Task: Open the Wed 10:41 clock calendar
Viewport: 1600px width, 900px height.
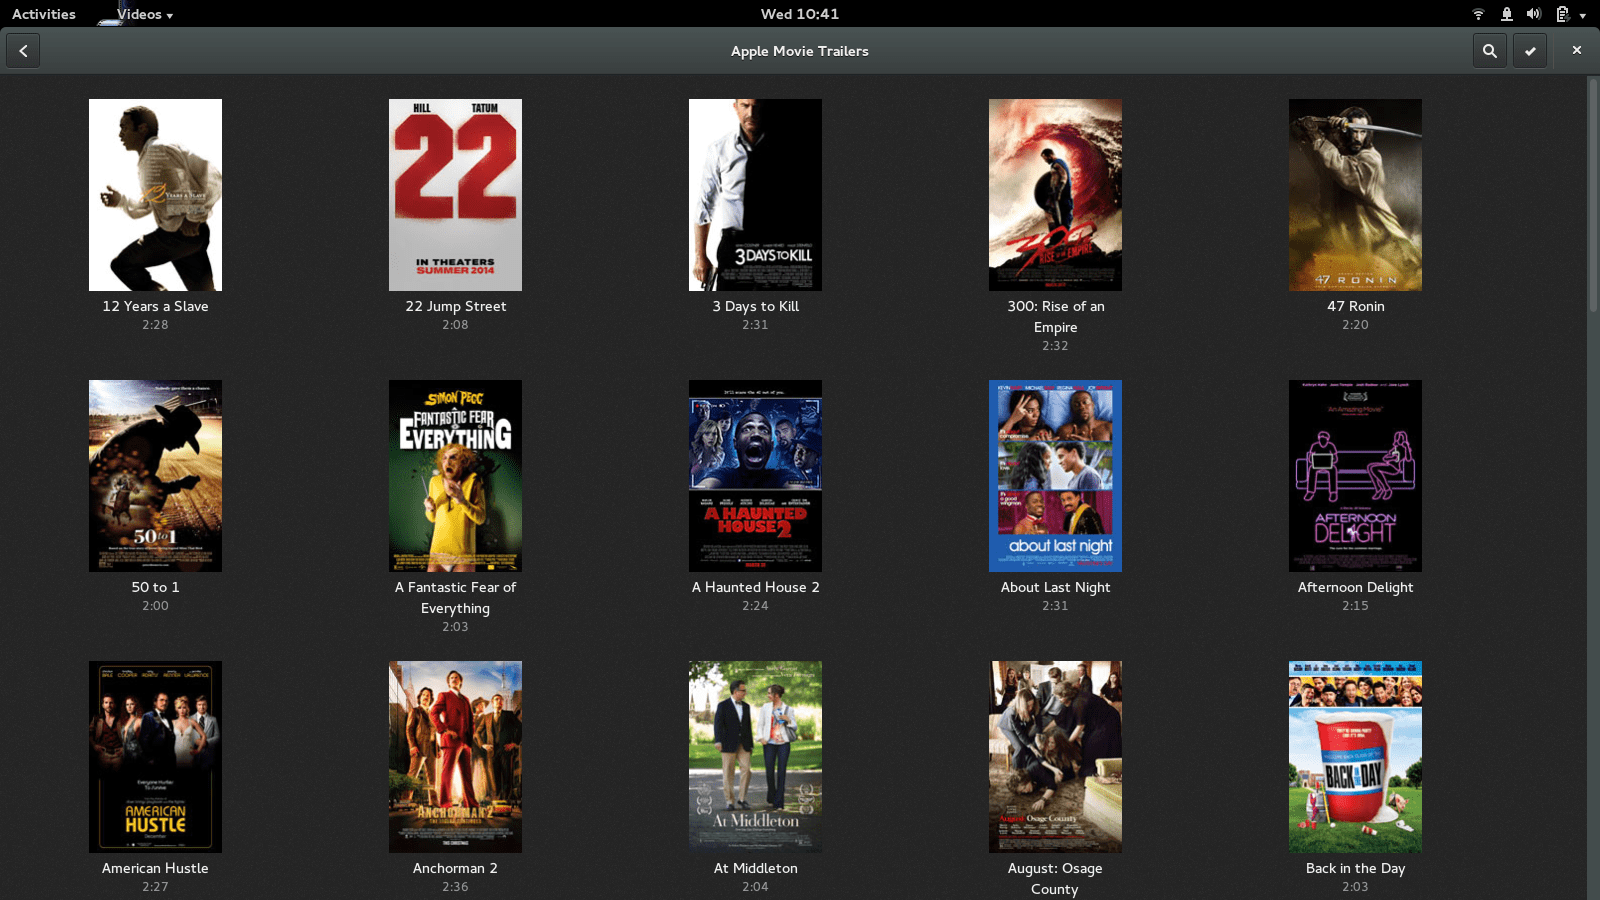Action: (x=800, y=14)
